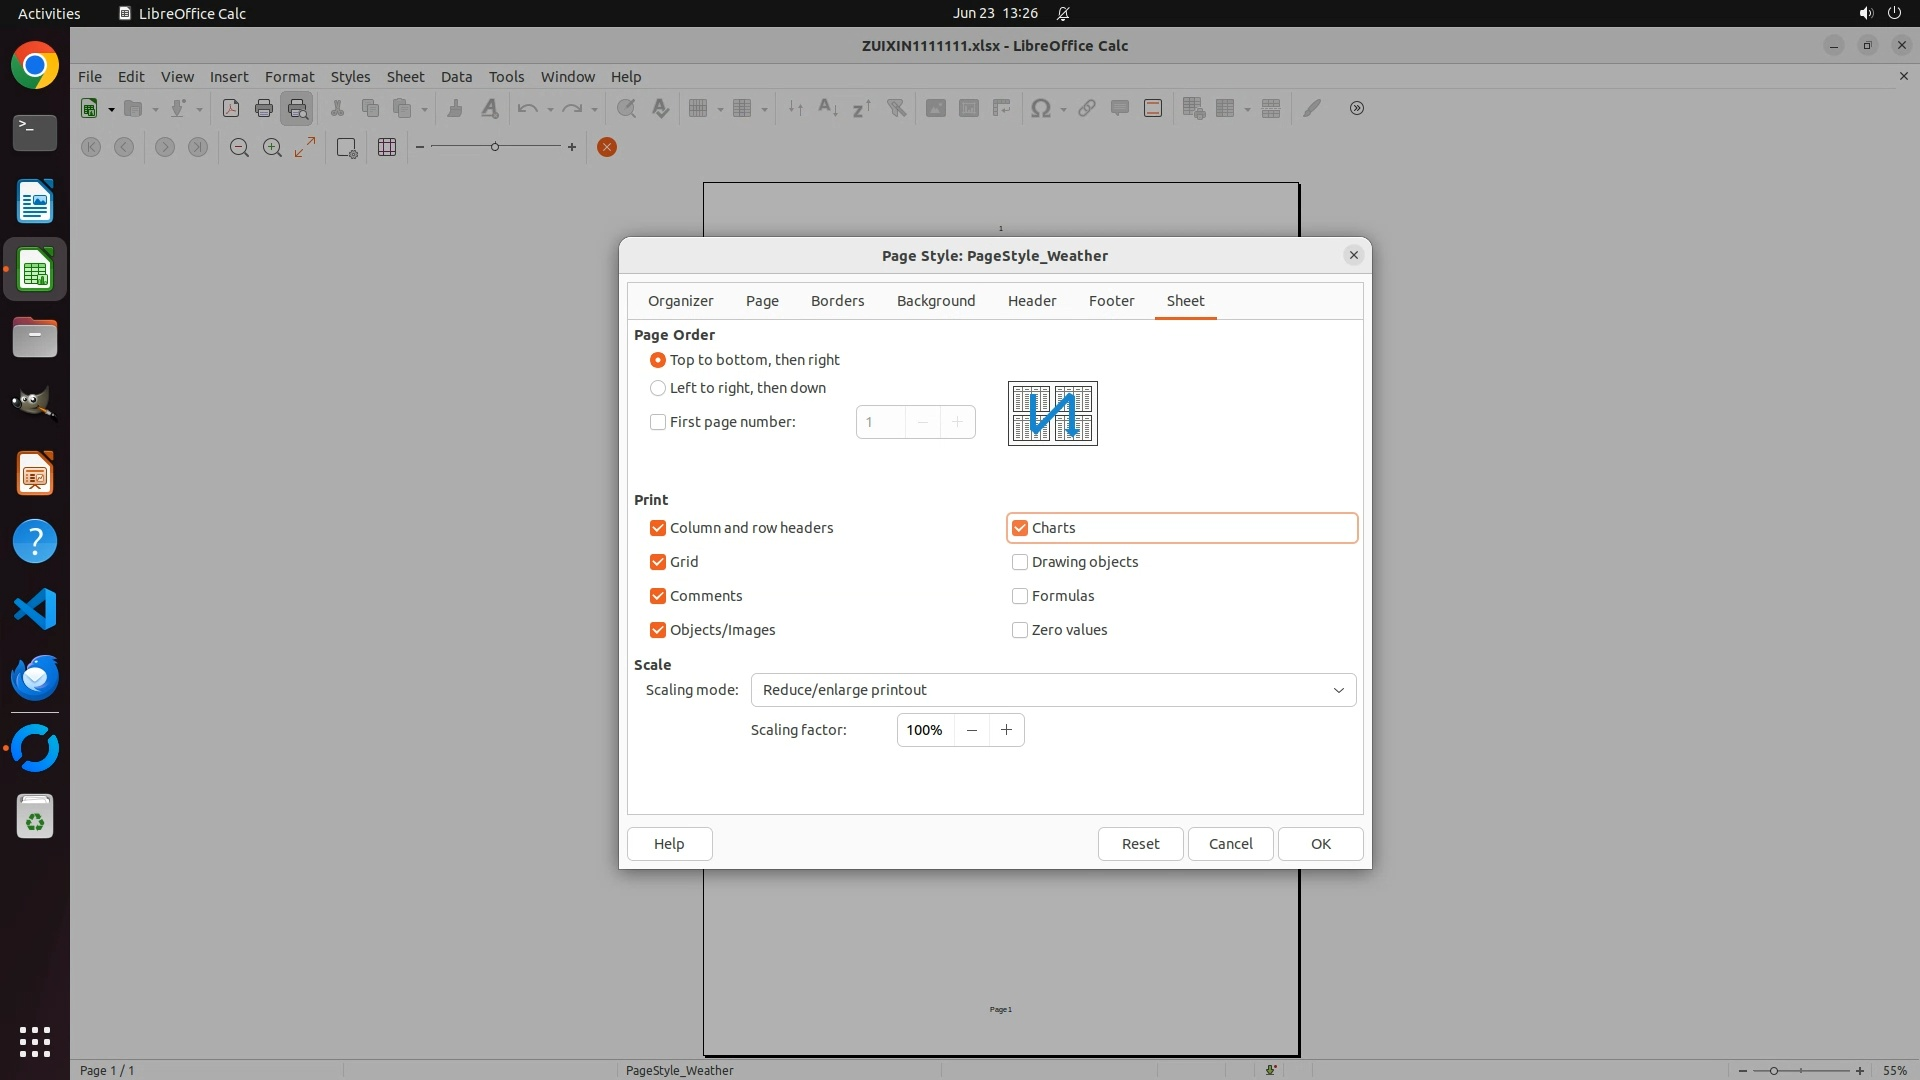Uncheck the Grid print option
This screenshot has height=1080, width=1920.
pos(658,562)
